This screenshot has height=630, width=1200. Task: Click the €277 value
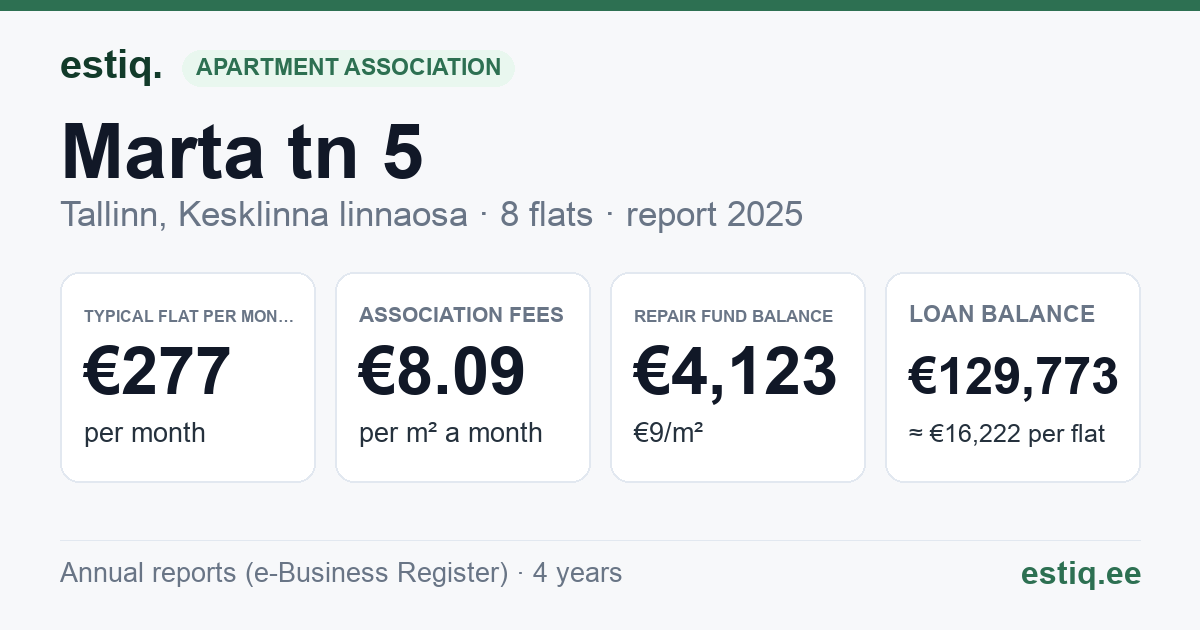(x=157, y=371)
